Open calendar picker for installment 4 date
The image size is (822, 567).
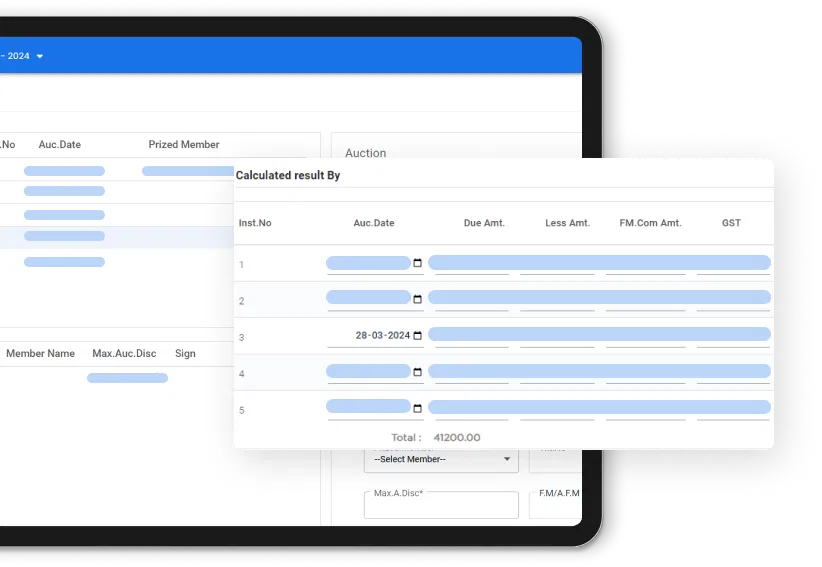click(417, 372)
